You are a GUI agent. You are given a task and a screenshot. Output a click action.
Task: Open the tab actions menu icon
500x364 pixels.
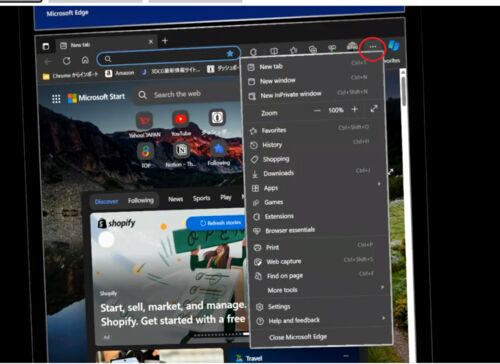pos(46,46)
